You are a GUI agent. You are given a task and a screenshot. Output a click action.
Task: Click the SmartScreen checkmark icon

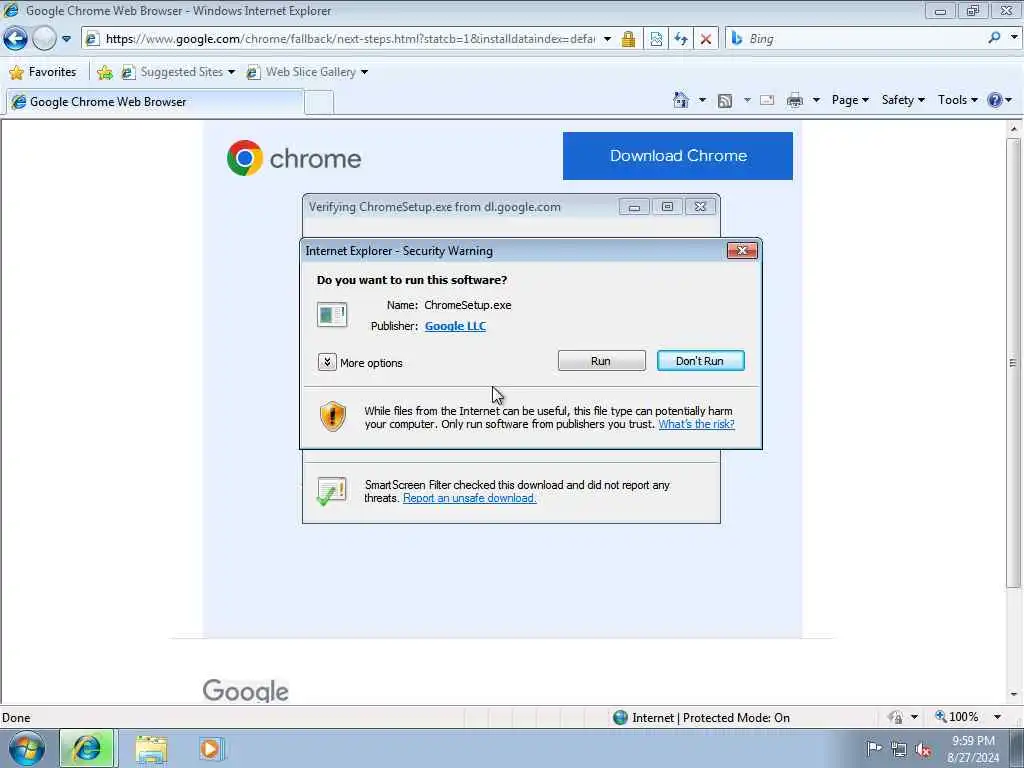pyautogui.click(x=331, y=491)
